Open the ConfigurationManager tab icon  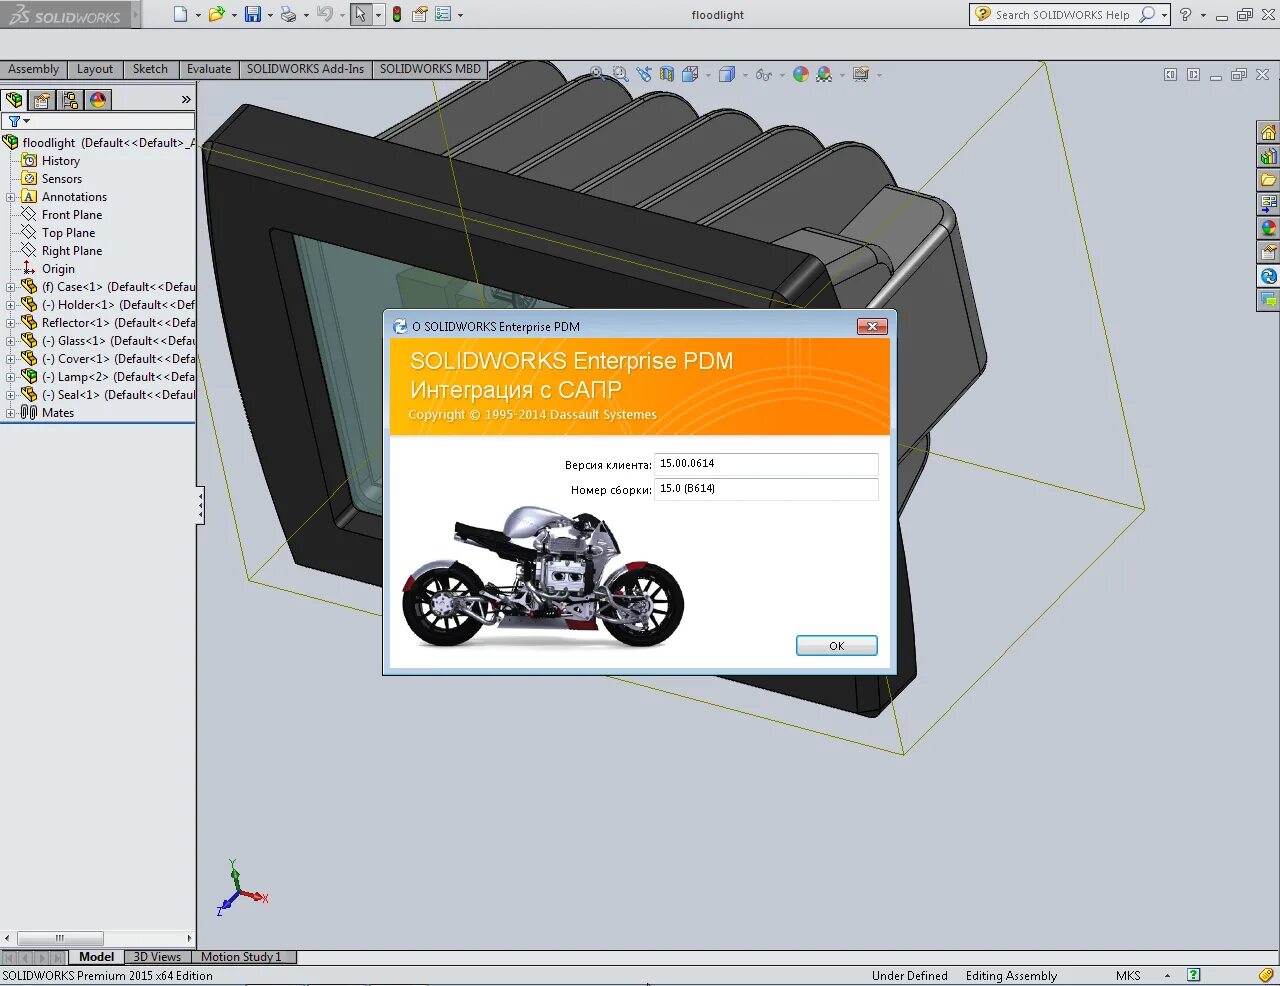click(x=70, y=100)
